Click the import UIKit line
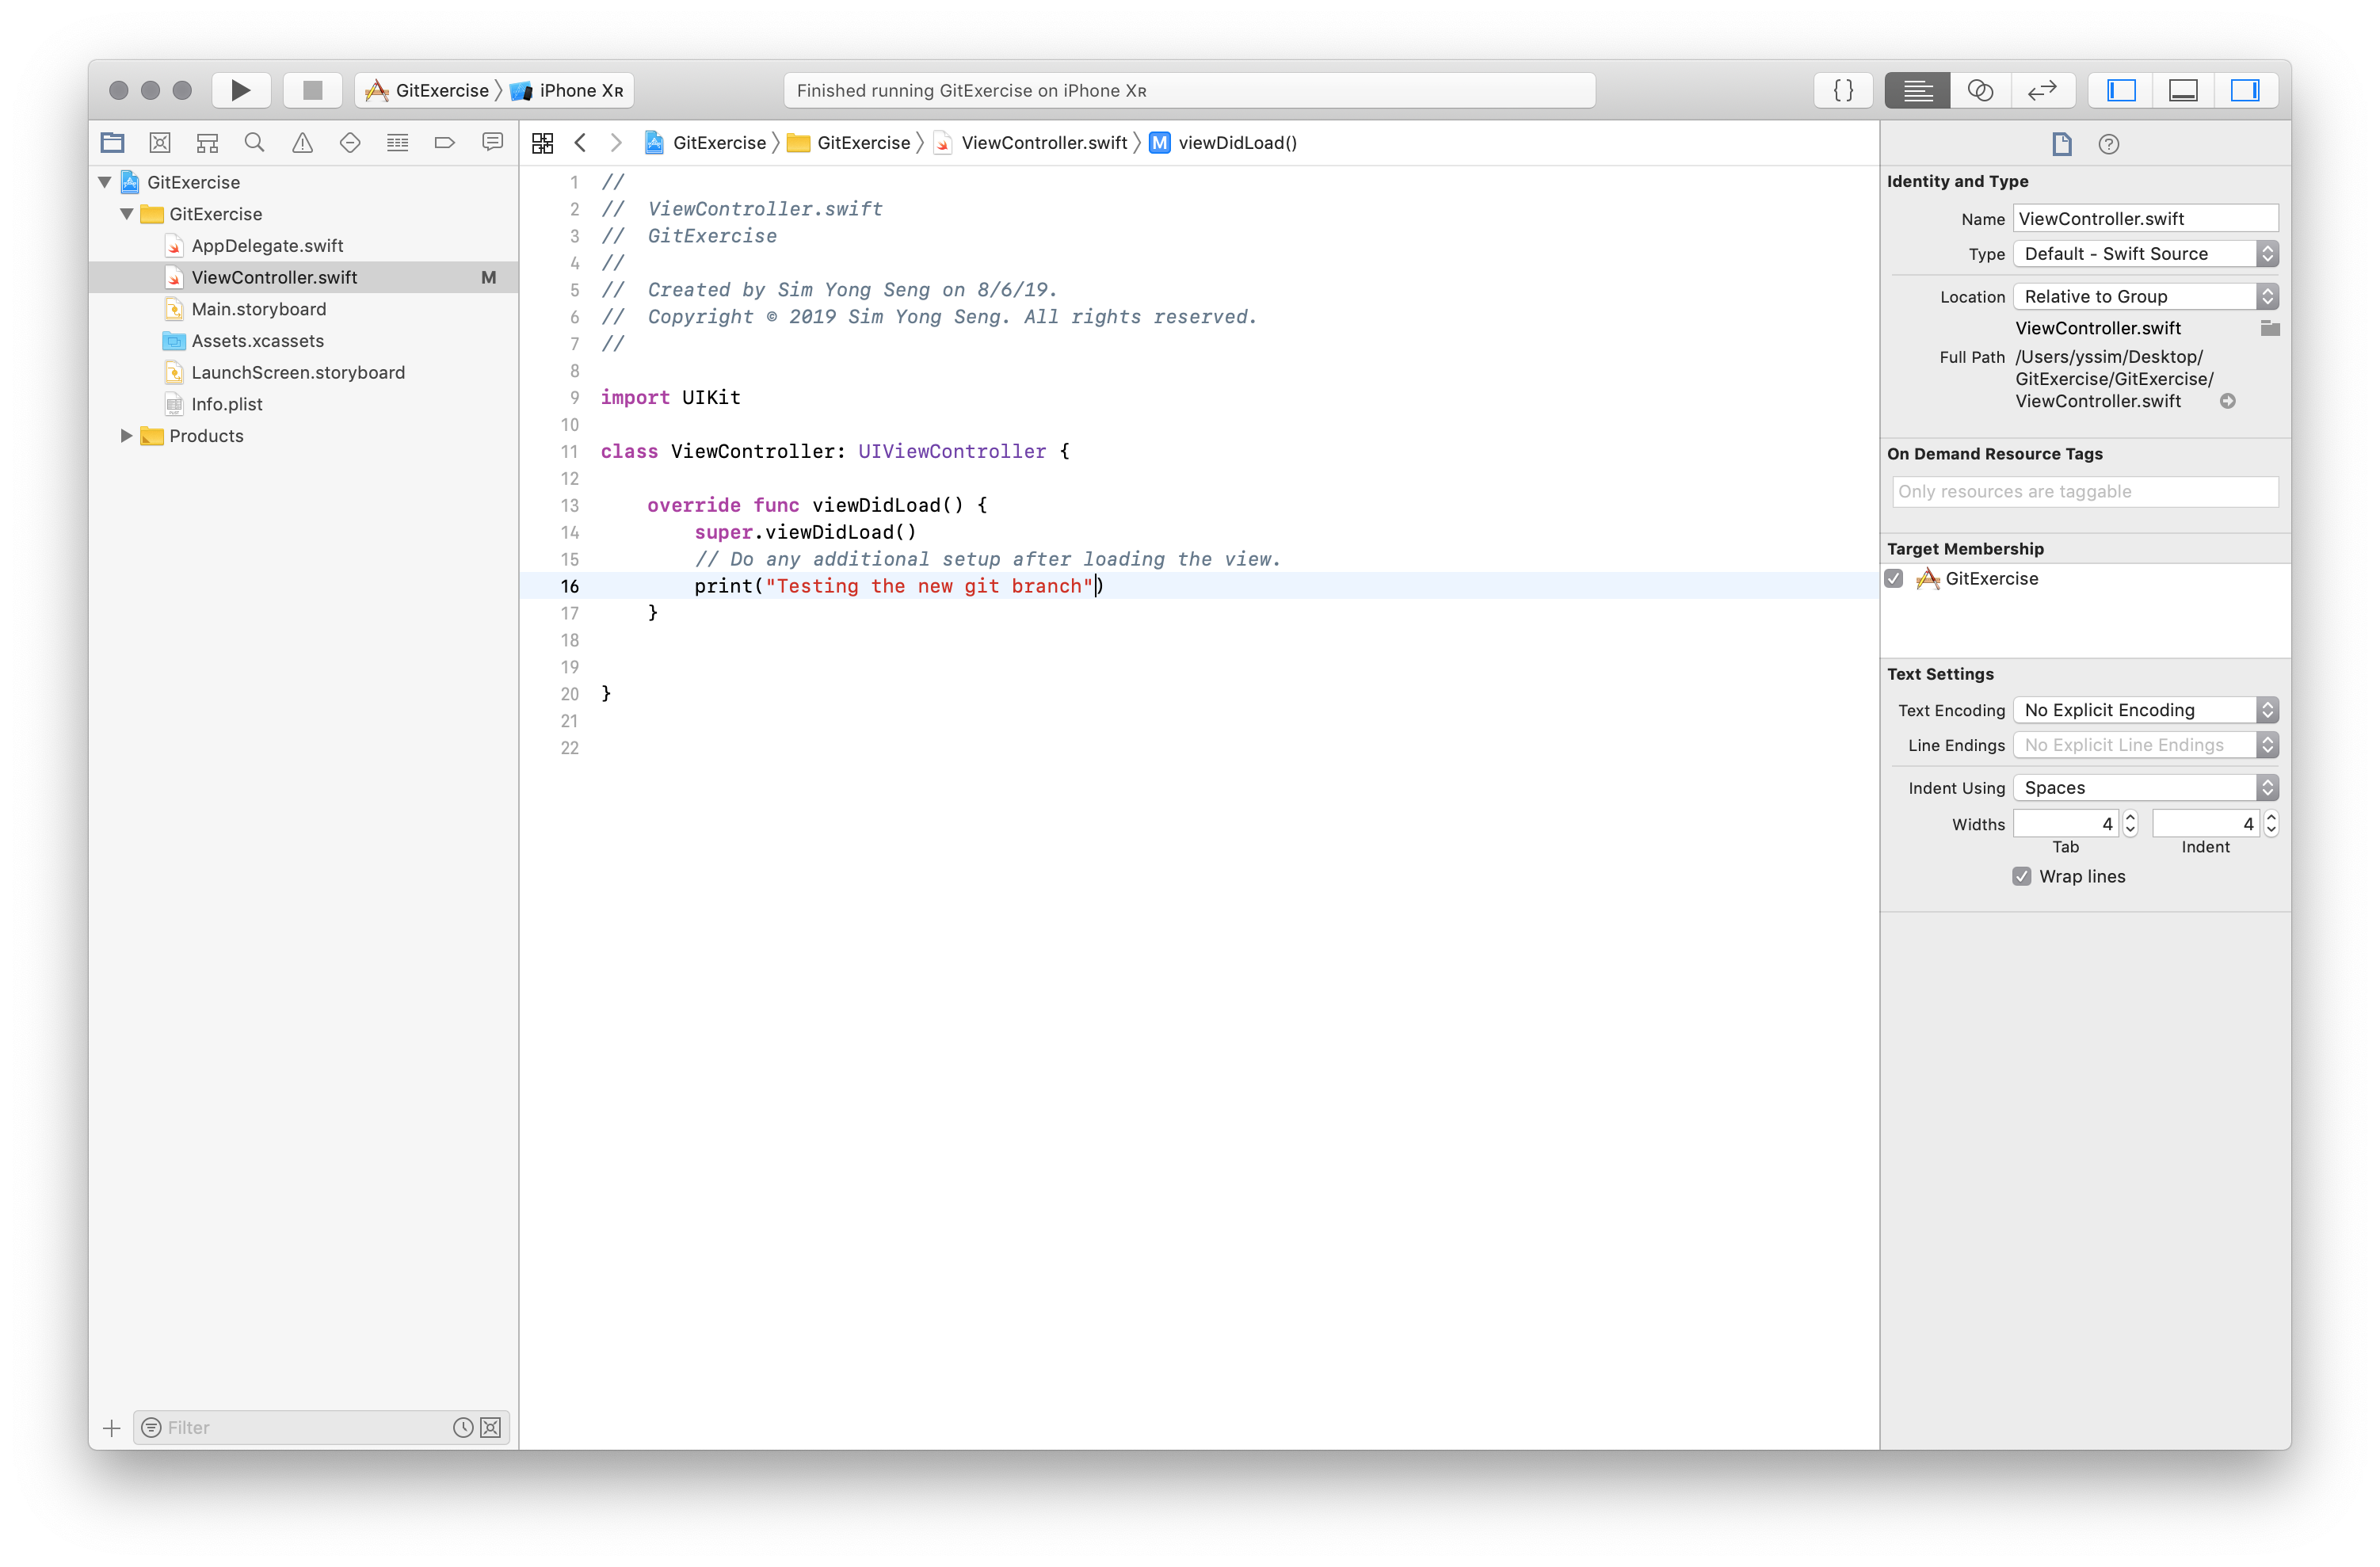Screen dimensions: 2380x1567 (x=670, y=397)
